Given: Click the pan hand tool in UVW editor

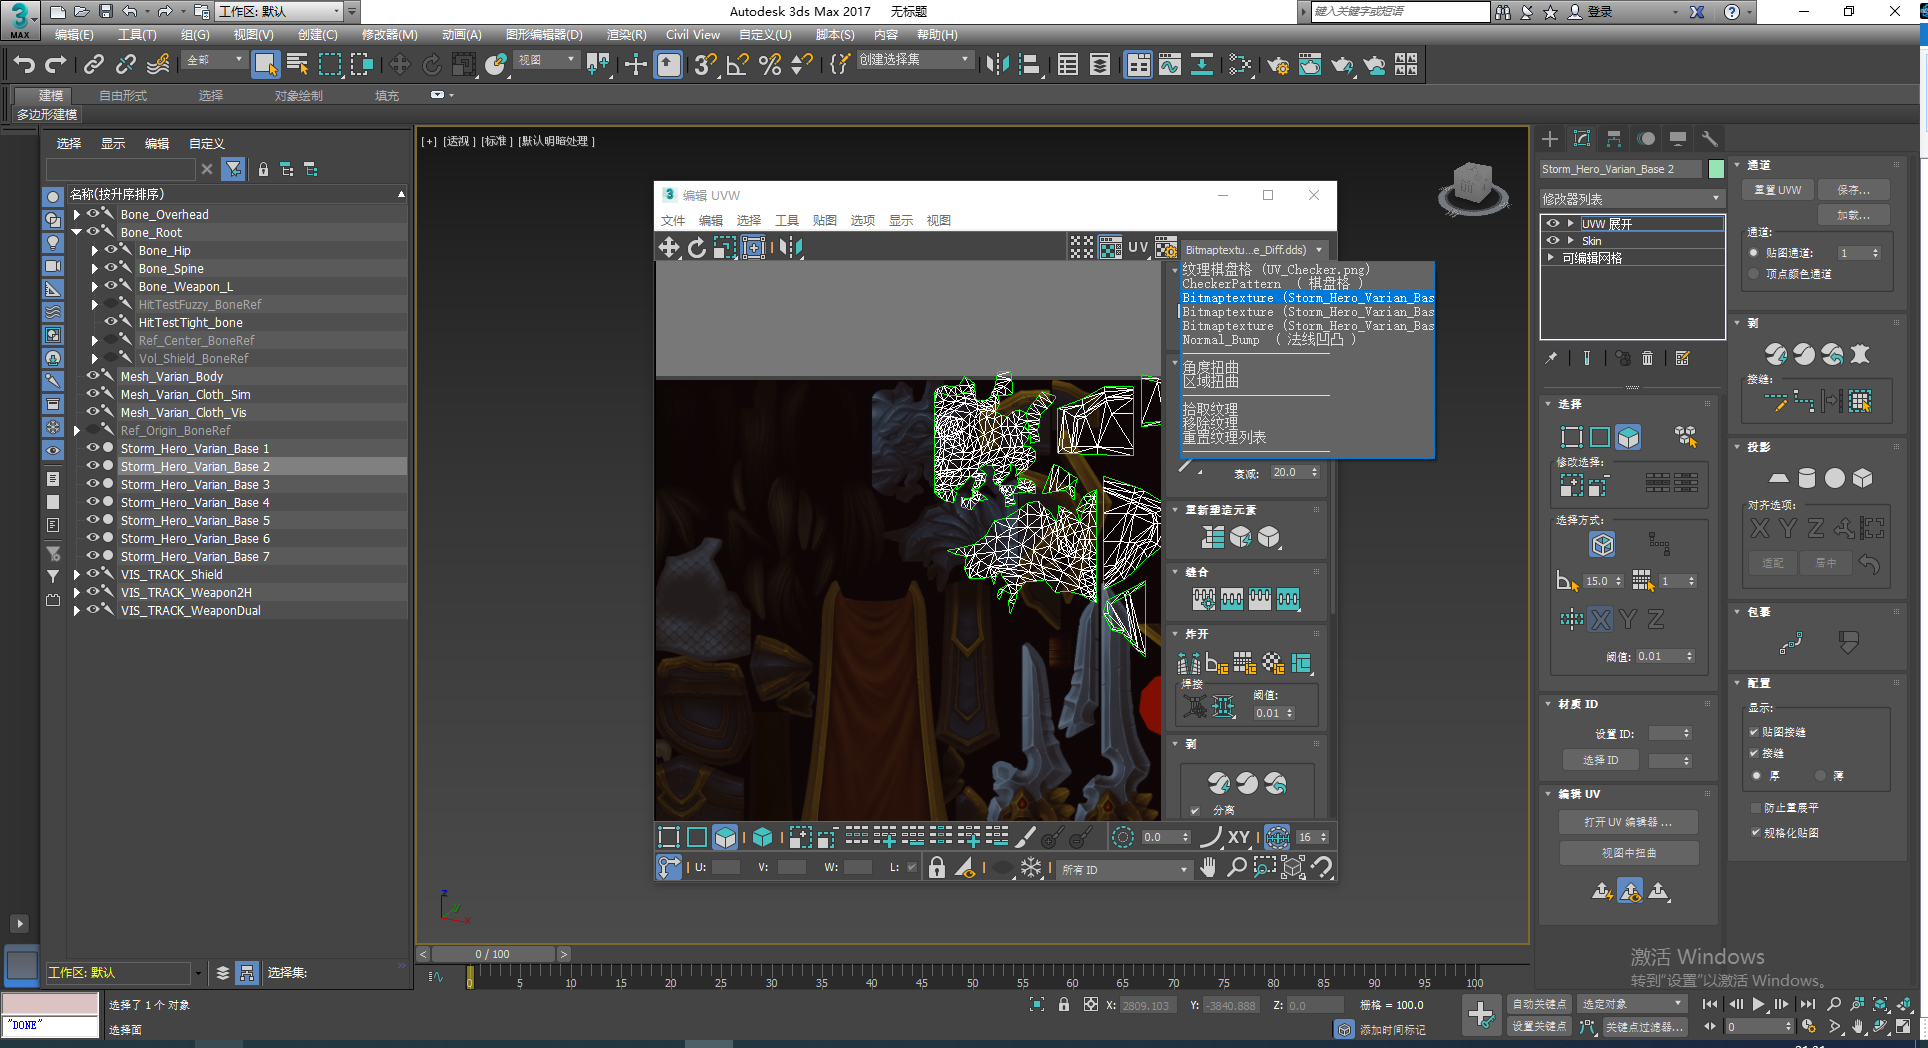Looking at the screenshot, I should 1208,867.
